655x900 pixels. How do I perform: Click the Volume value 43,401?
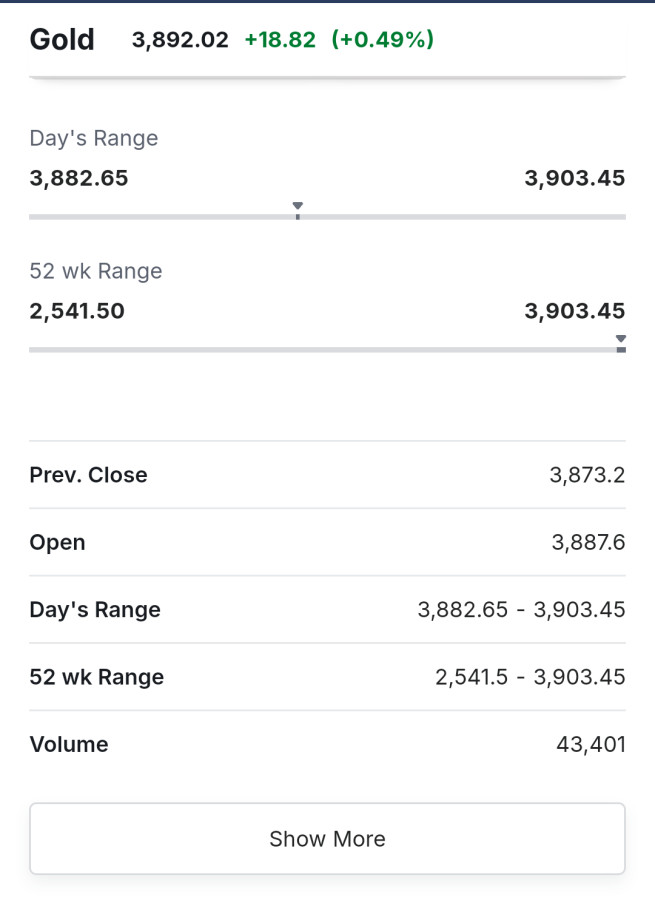click(590, 744)
